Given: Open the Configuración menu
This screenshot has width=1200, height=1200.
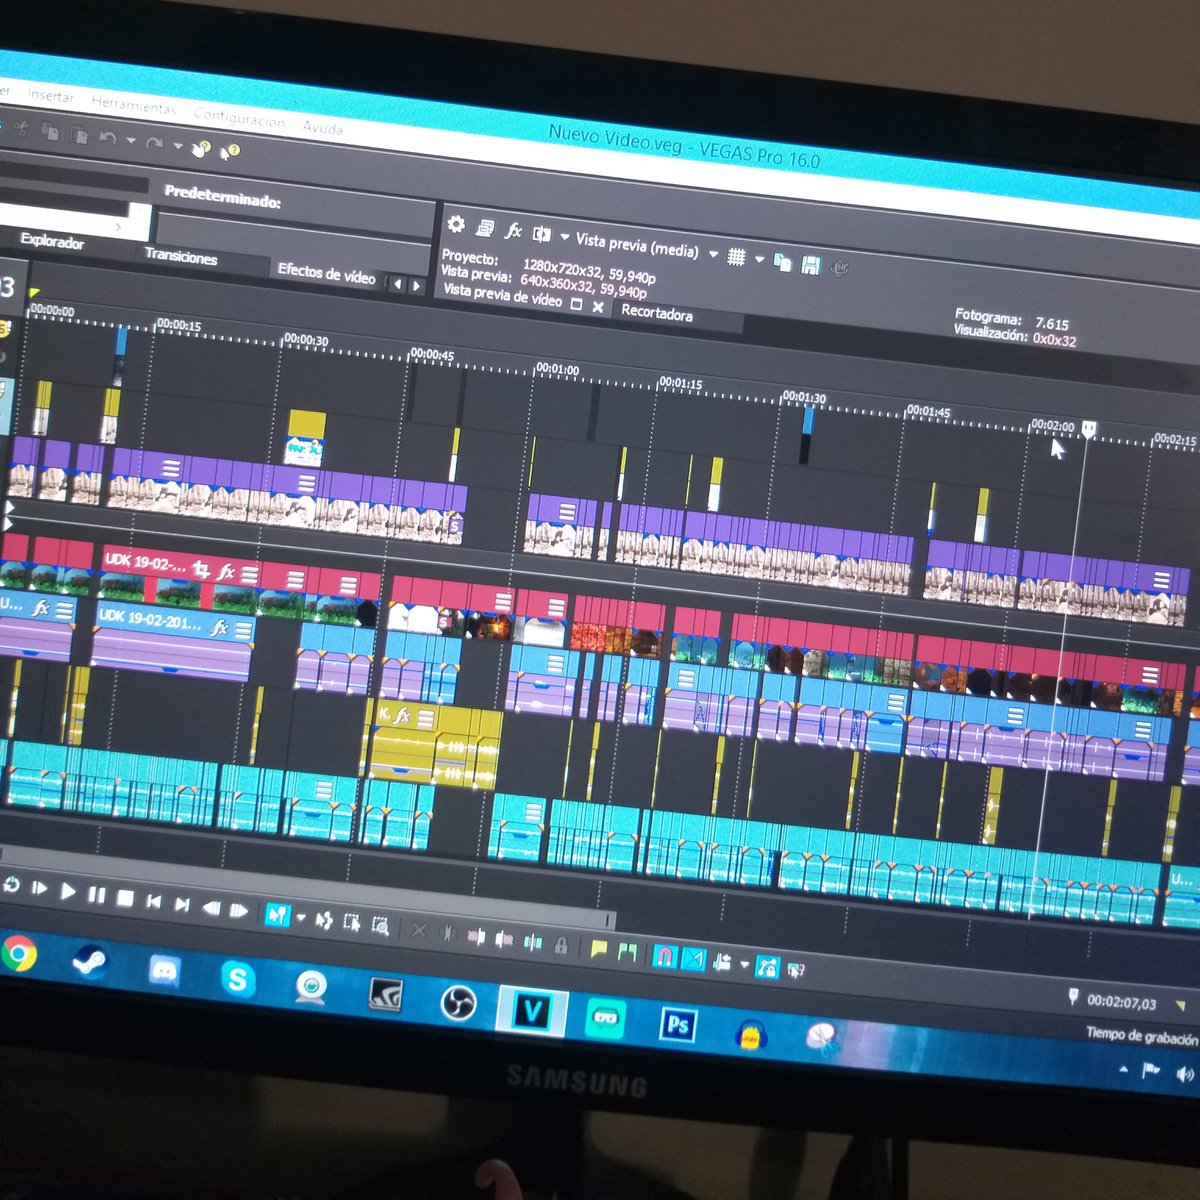Looking at the screenshot, I should (239, 119).
